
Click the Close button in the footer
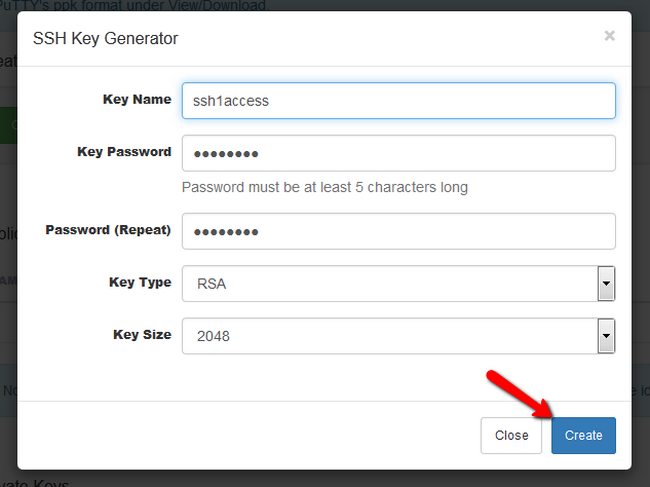pos(511,435)
